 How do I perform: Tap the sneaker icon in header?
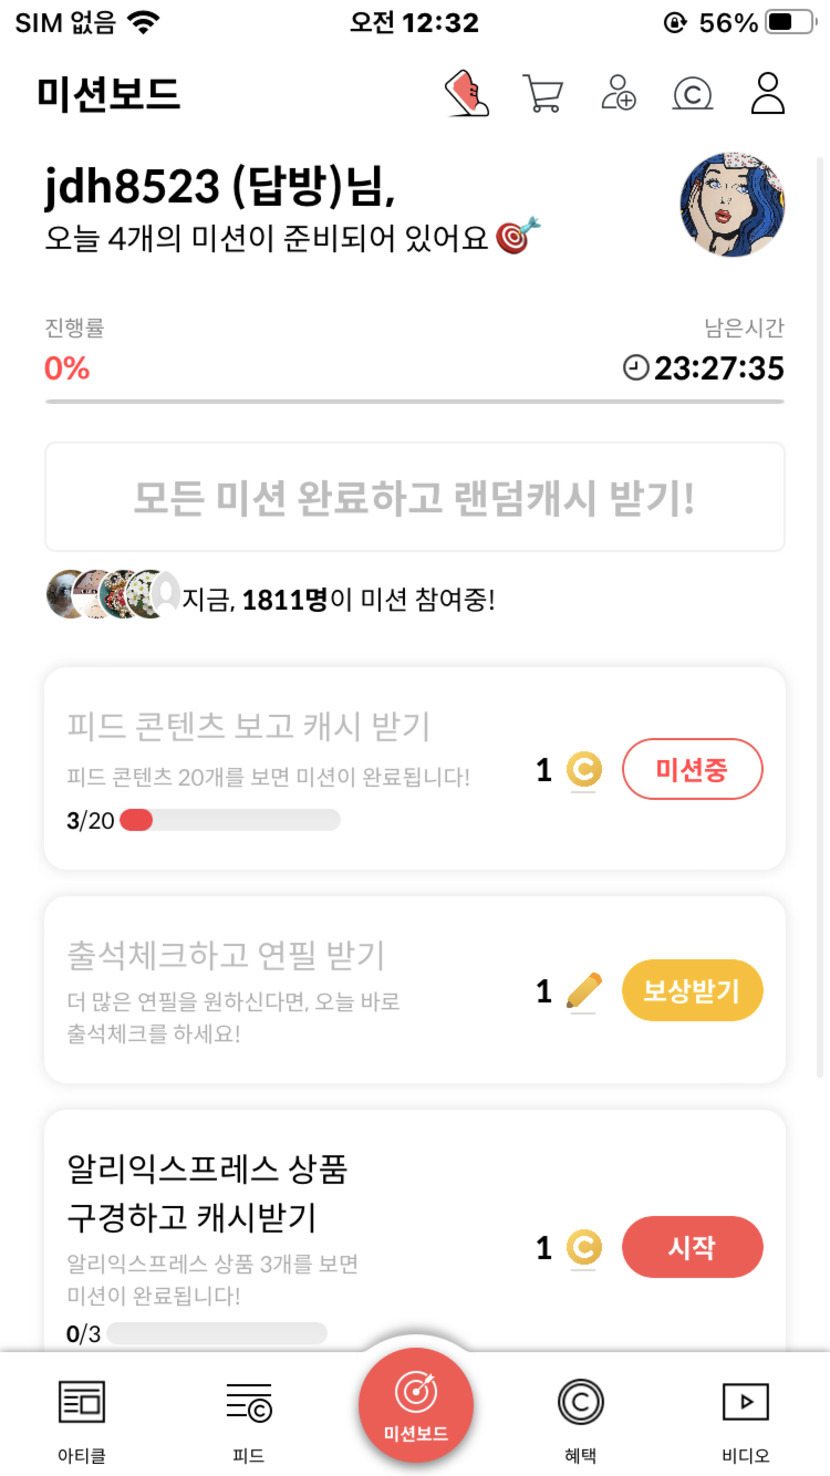pyautogui.click(x=467, y=94)
